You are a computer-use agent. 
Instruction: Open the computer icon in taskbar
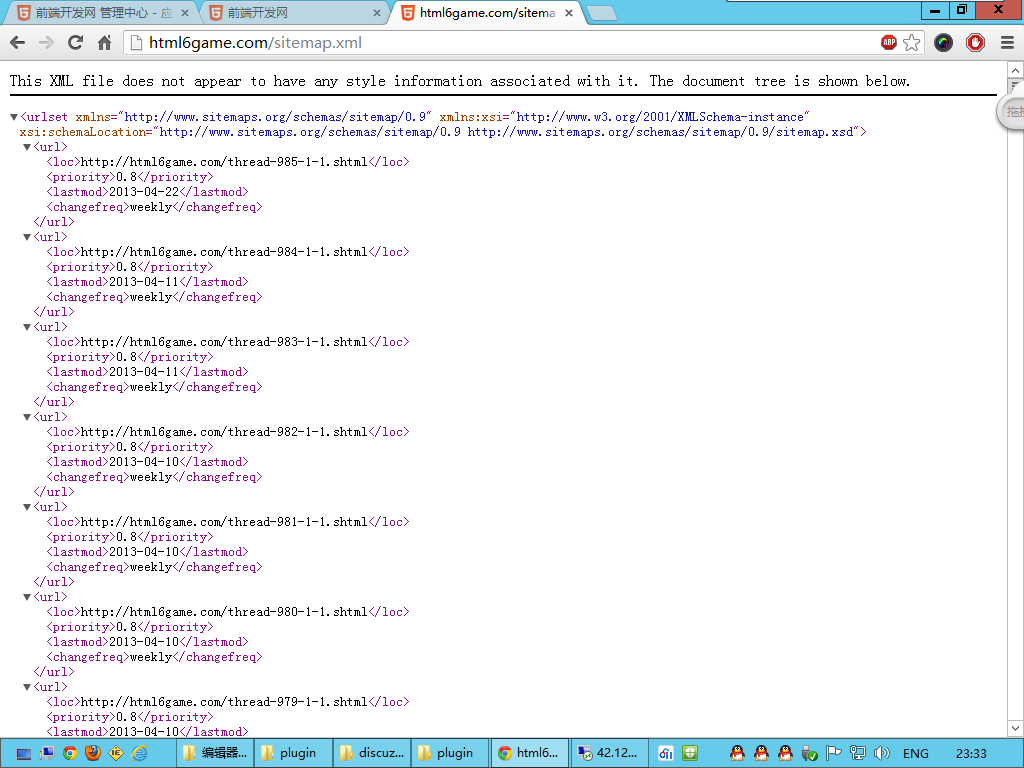click(x=46, y=754)
